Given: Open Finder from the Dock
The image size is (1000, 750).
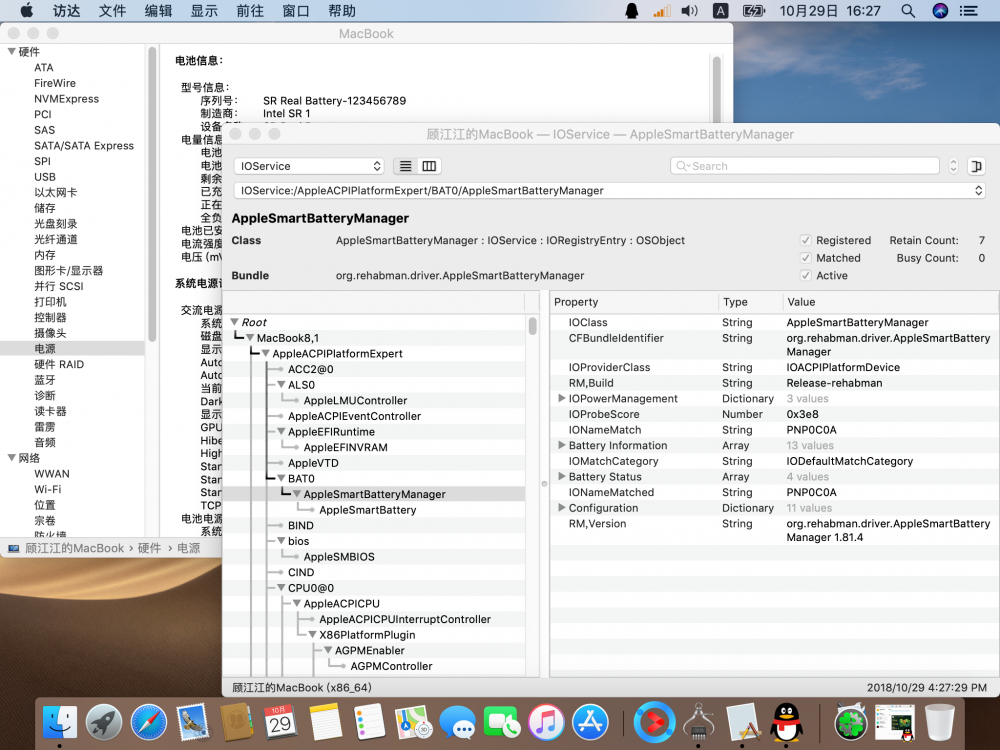Looking at the screenshot, I should (x=60, y=722).
